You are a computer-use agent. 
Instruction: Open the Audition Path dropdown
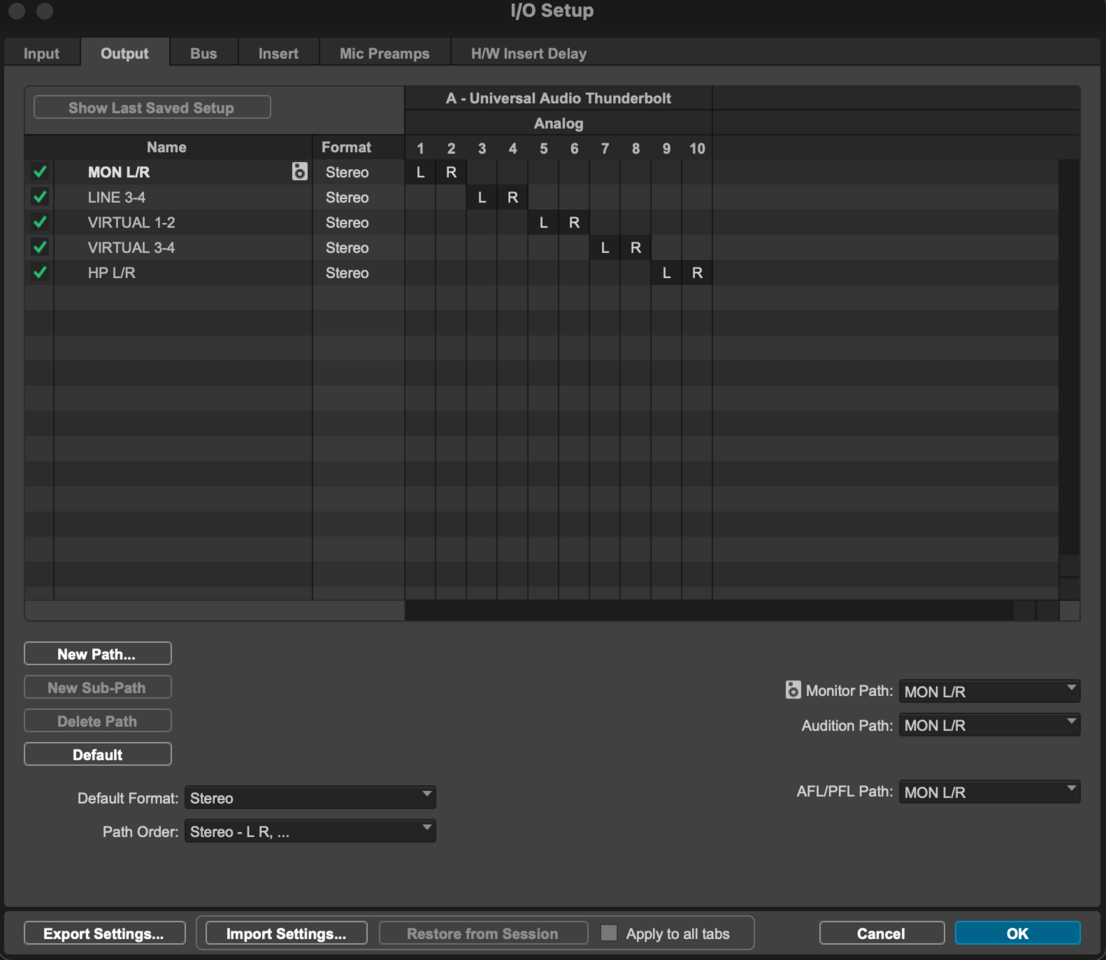point(989,725)
